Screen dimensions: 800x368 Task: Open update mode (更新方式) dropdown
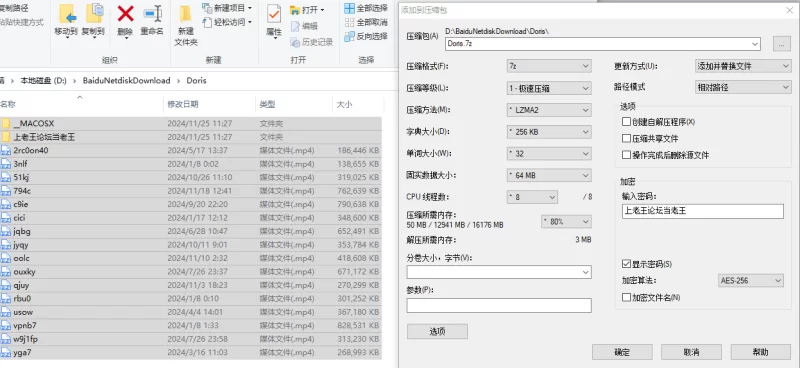tap(743, 66)
